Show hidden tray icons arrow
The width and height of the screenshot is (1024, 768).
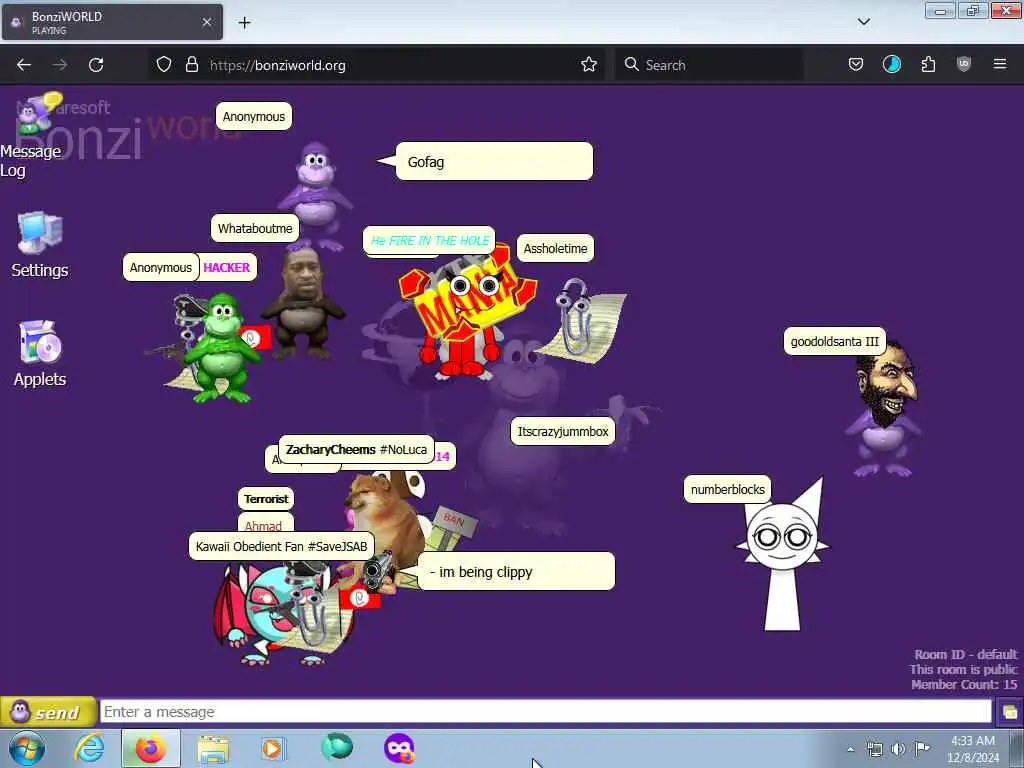[x=850, y=749]
